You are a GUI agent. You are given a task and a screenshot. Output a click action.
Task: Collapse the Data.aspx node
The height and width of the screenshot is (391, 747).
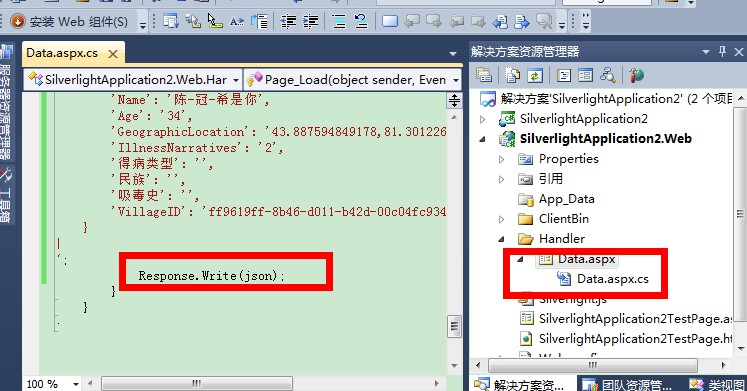tap(520, 259)
